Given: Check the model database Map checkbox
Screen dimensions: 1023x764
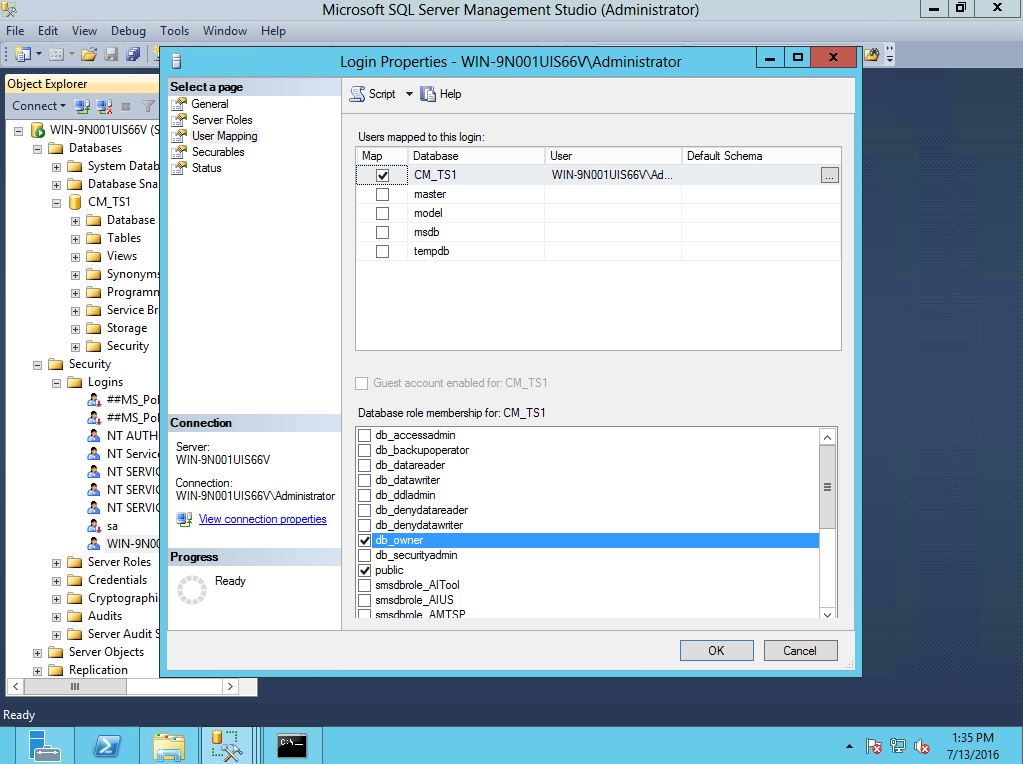Looking at the screenshot, I should point(382,213).
